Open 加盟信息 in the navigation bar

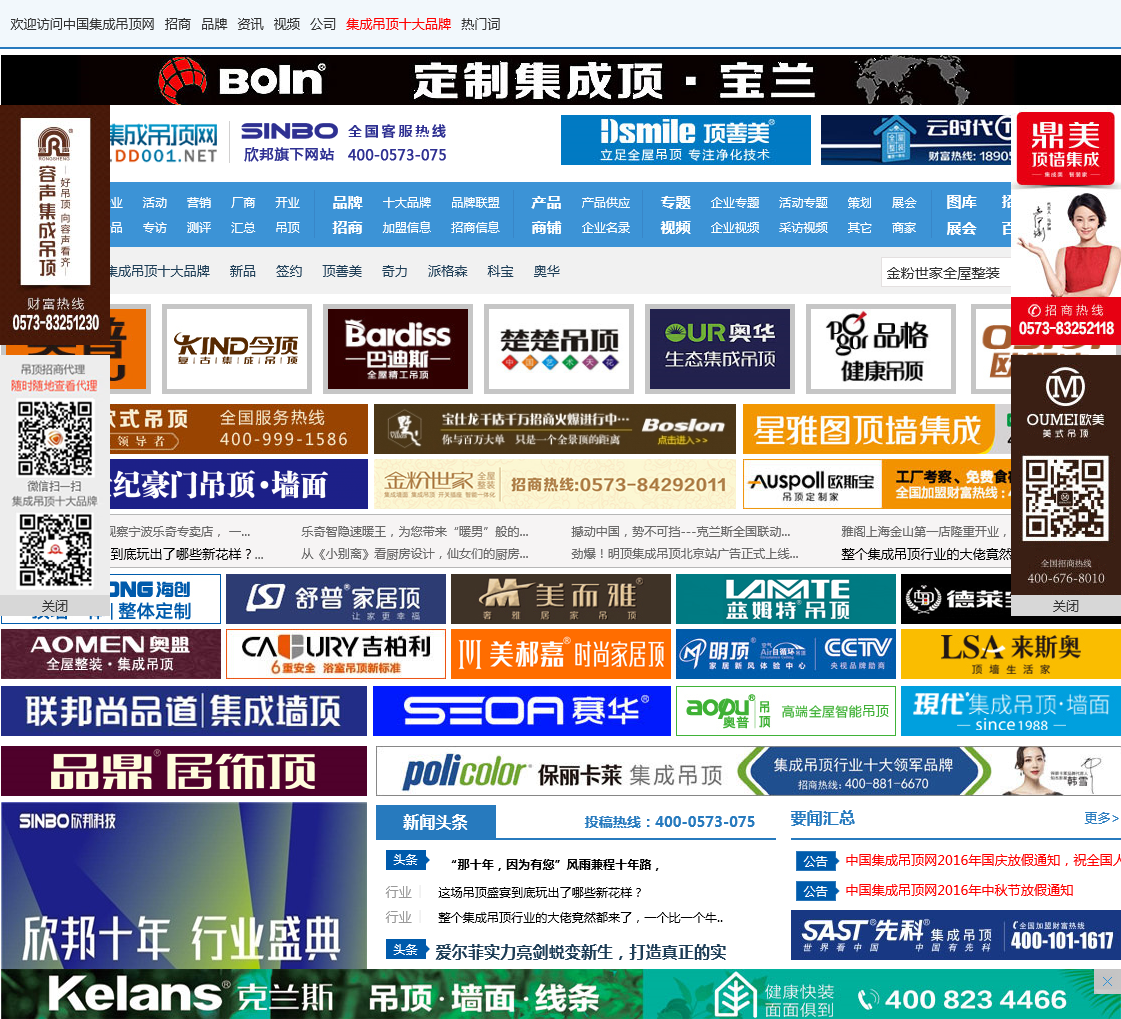point(407,228)
